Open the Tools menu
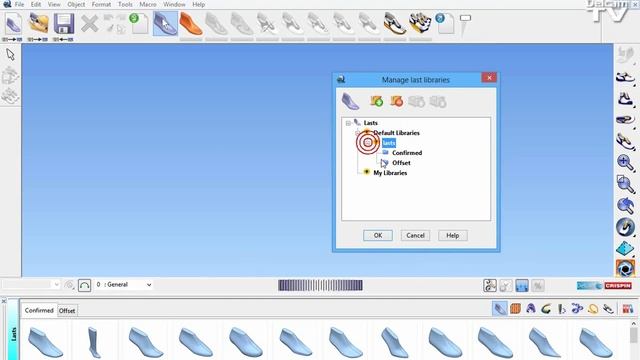640x360 pixels. [125, 4]
